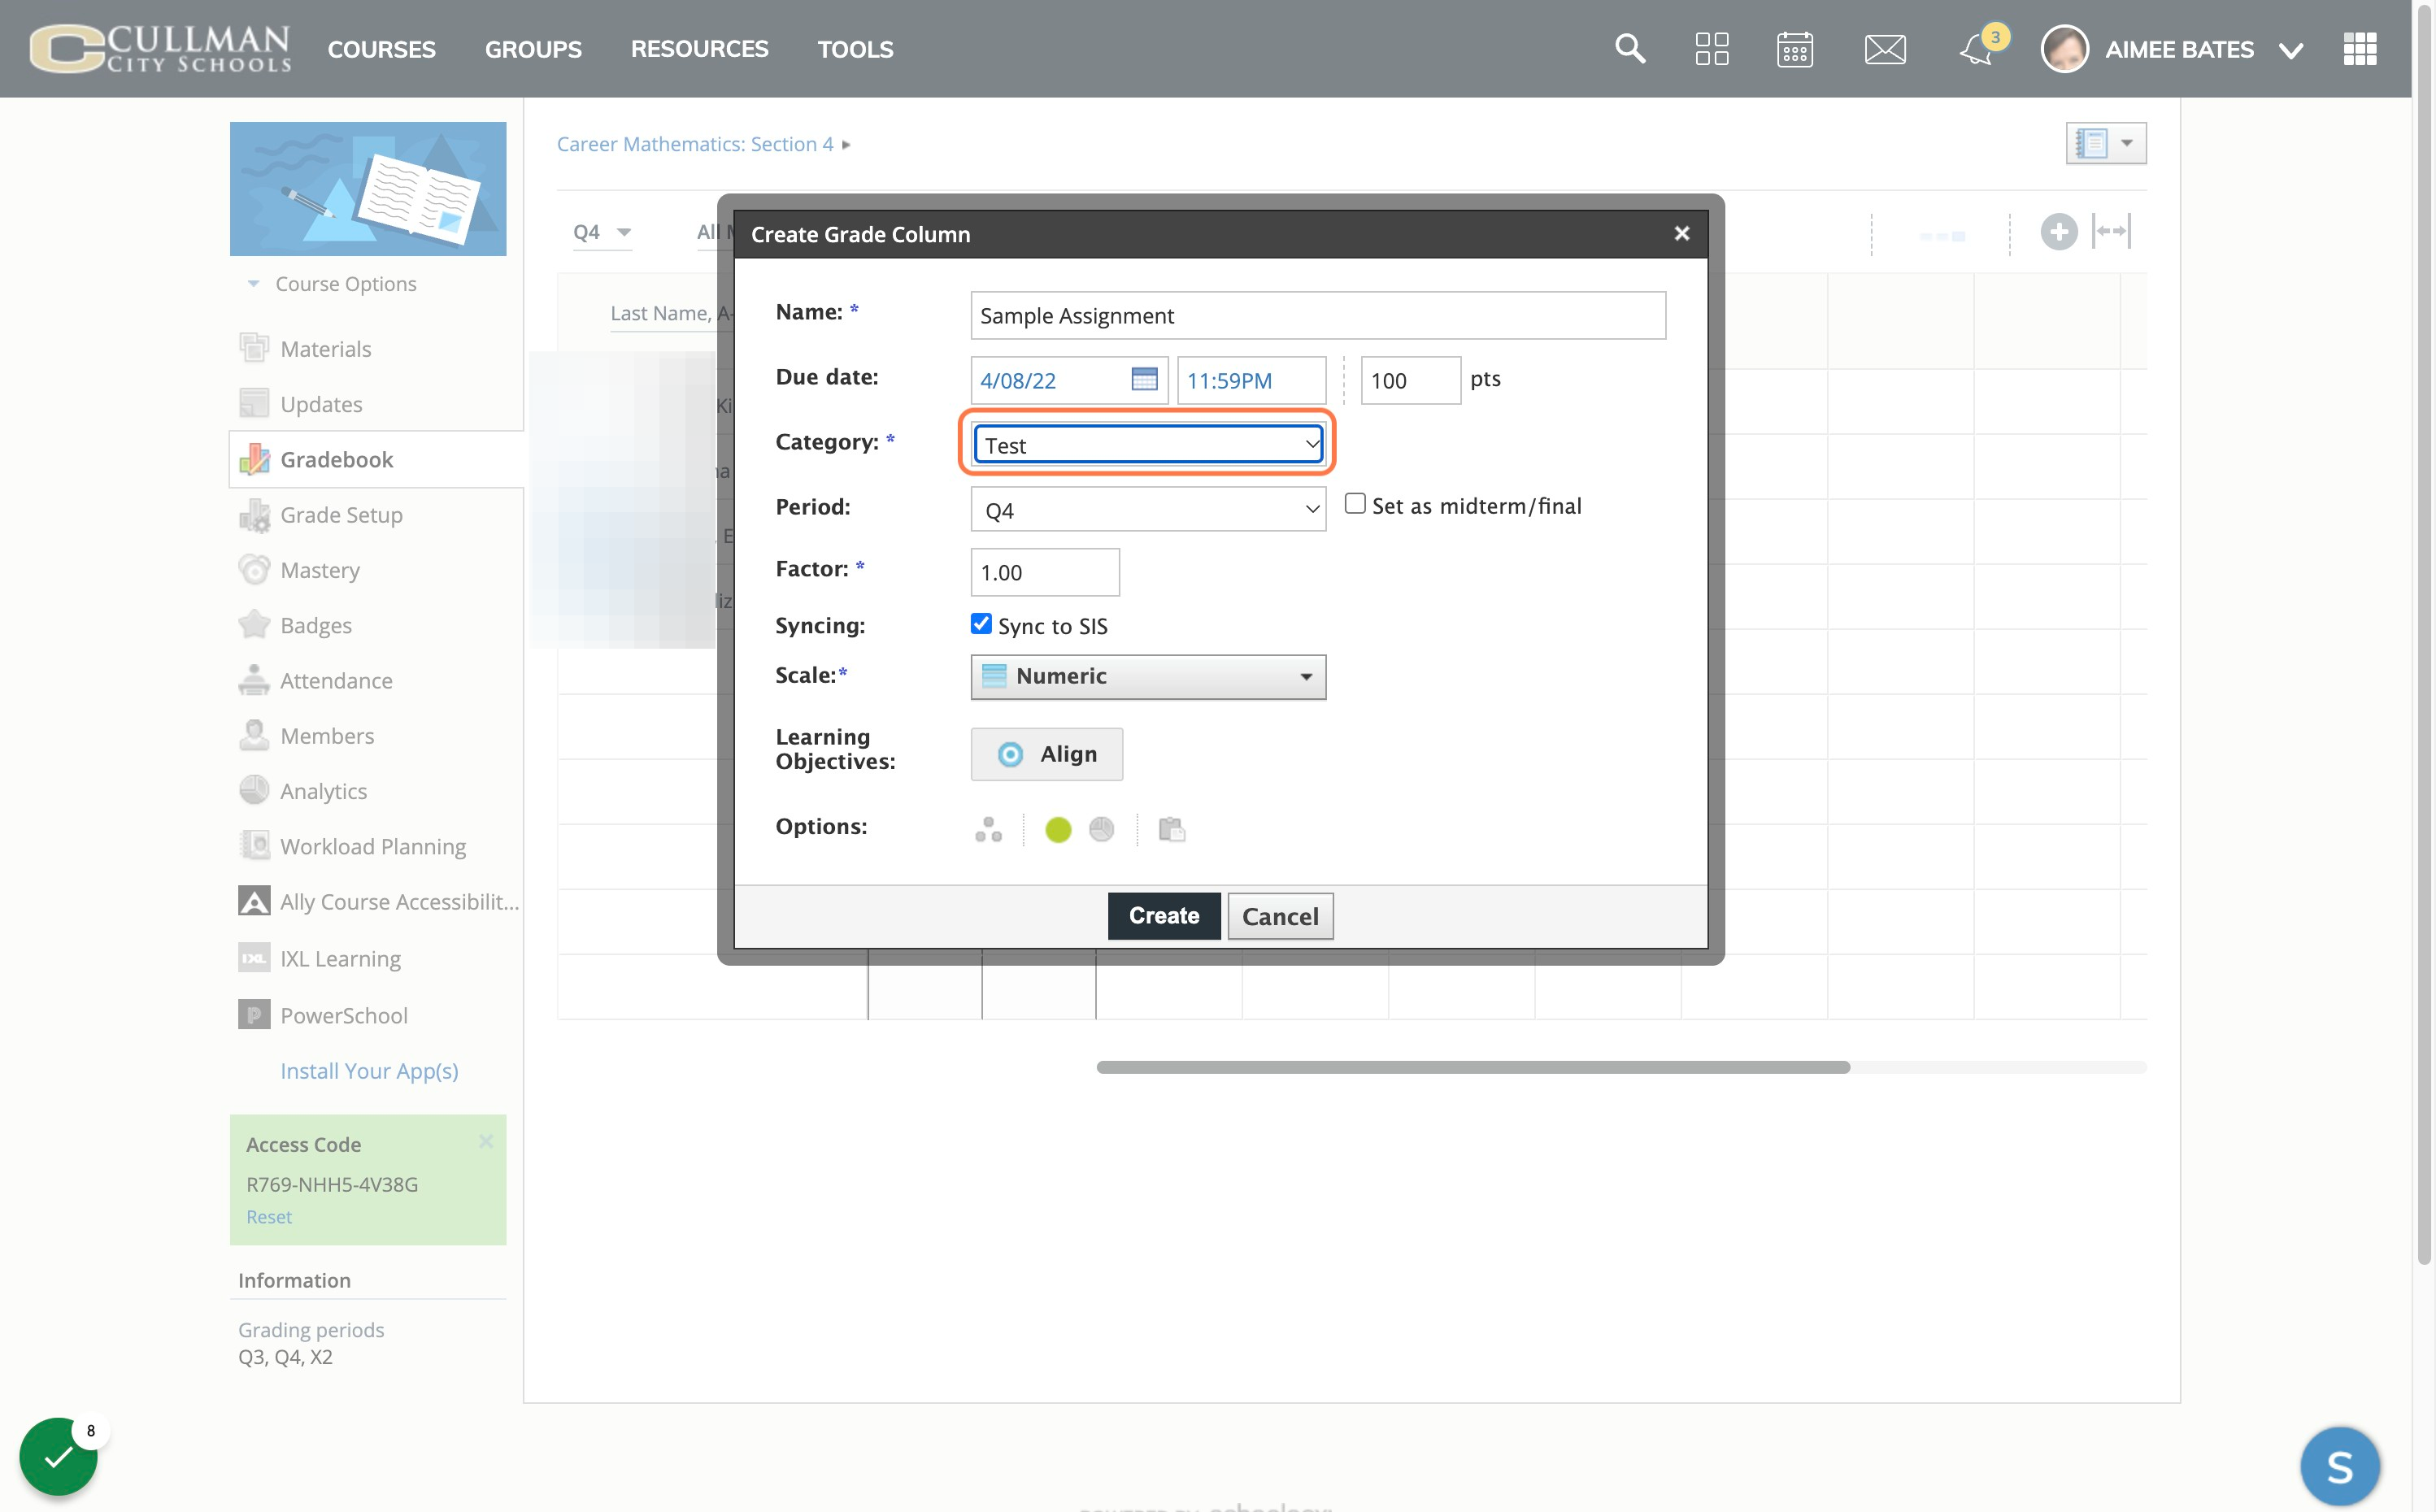Viewport: 2436px width, 1512px height.
Task: Click the horizontal gradebook scrollbar
Action: [x=1473, y=1067]
